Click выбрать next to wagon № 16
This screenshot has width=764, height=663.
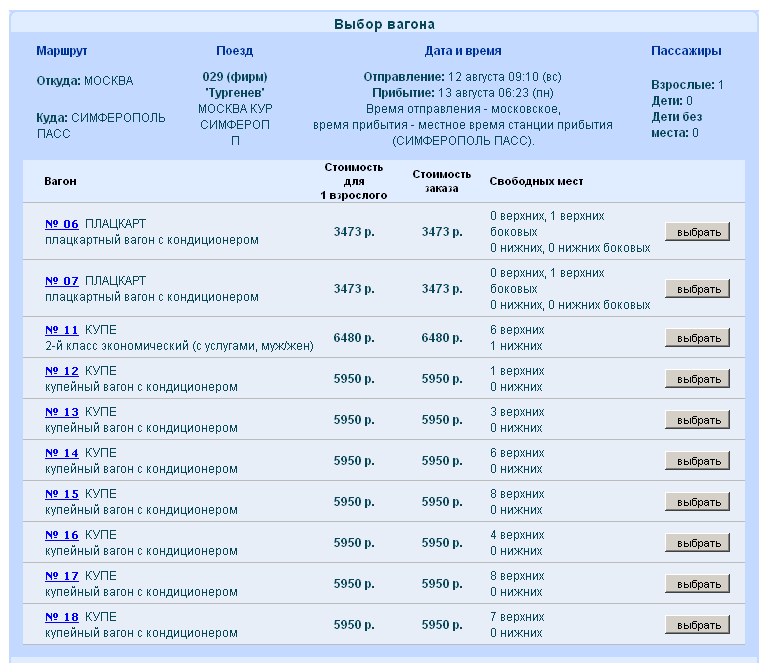(x=697, y=543)
